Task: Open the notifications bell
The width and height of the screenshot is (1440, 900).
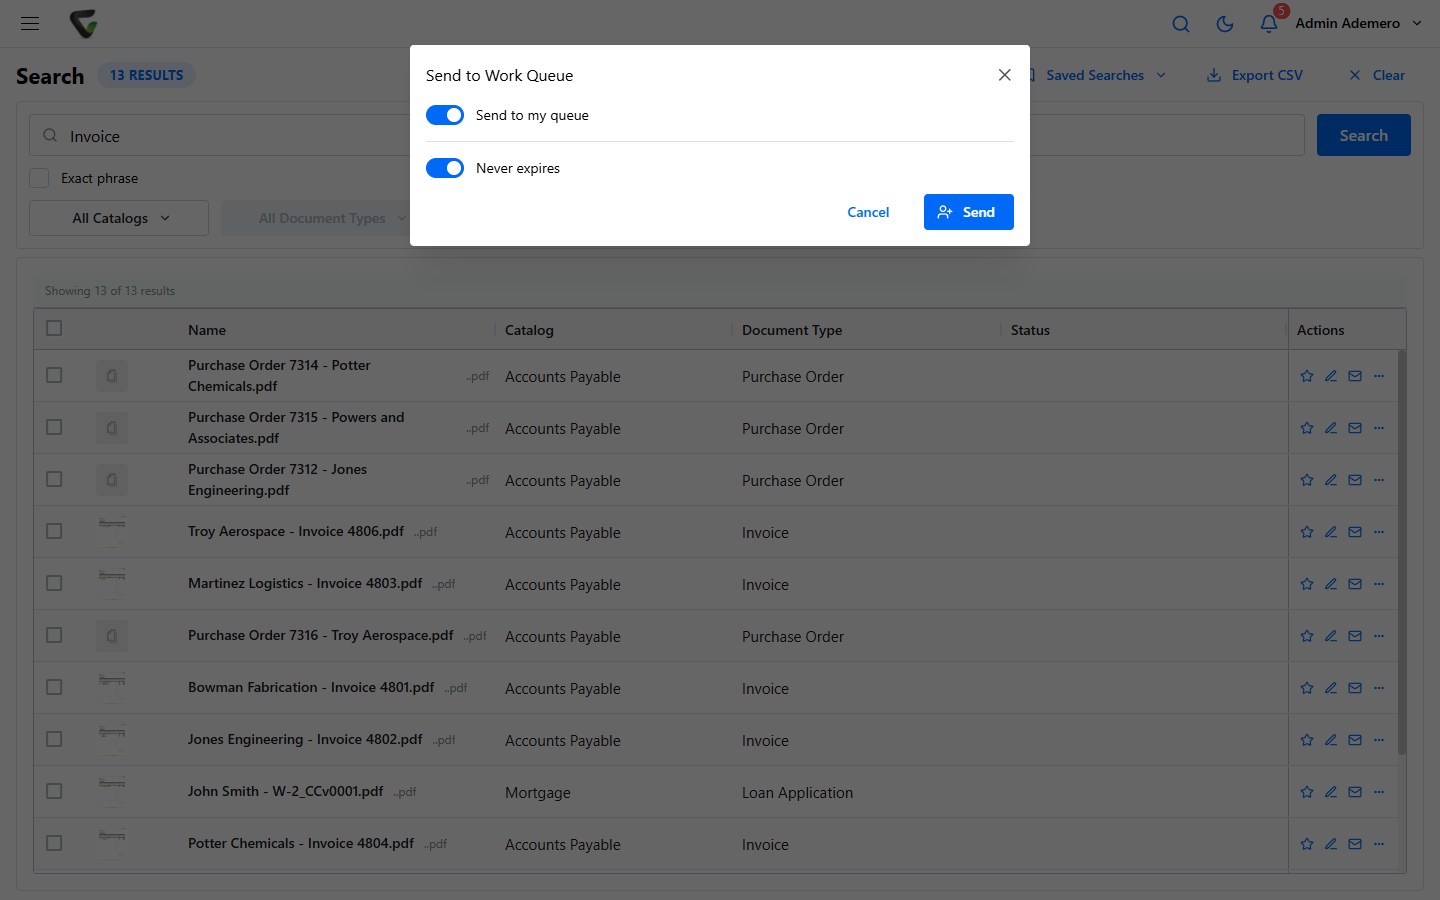Action: pyautogui.click(x=1269, y=24)
